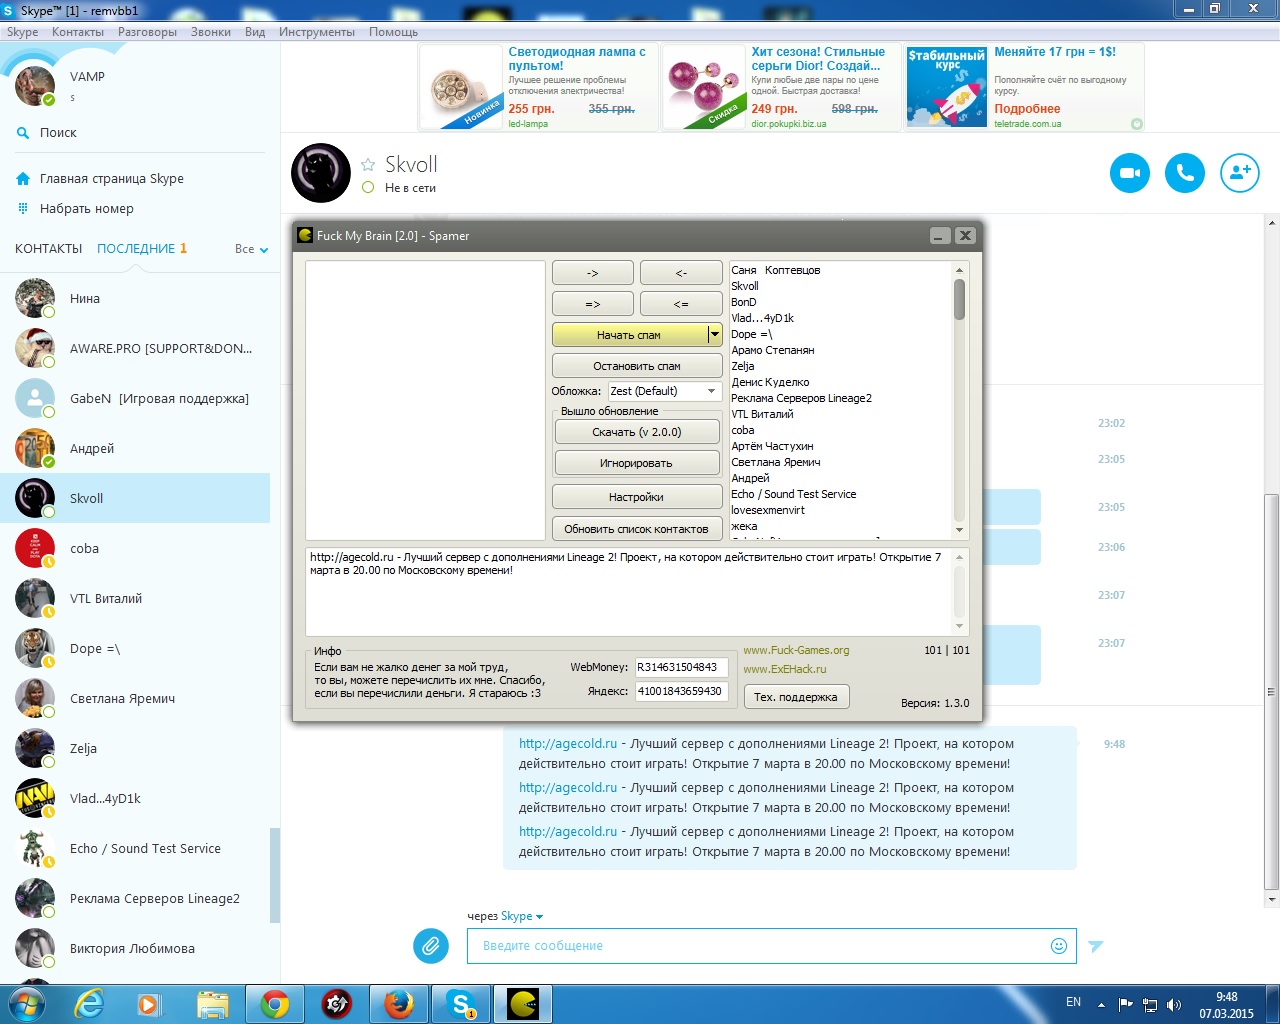The width and height of the screenshot is (1280, 1024).
Task: Open the www.Fuck-Games.org link
Action: tap(796, 650)
